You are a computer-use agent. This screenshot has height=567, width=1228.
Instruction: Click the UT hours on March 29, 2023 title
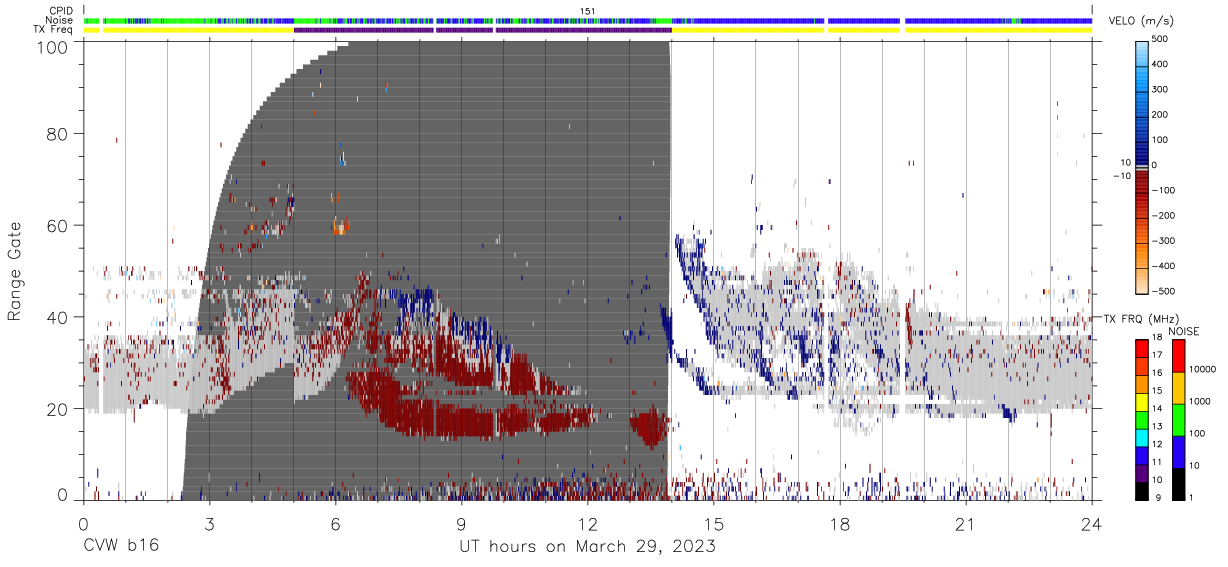tap(587, 547)
